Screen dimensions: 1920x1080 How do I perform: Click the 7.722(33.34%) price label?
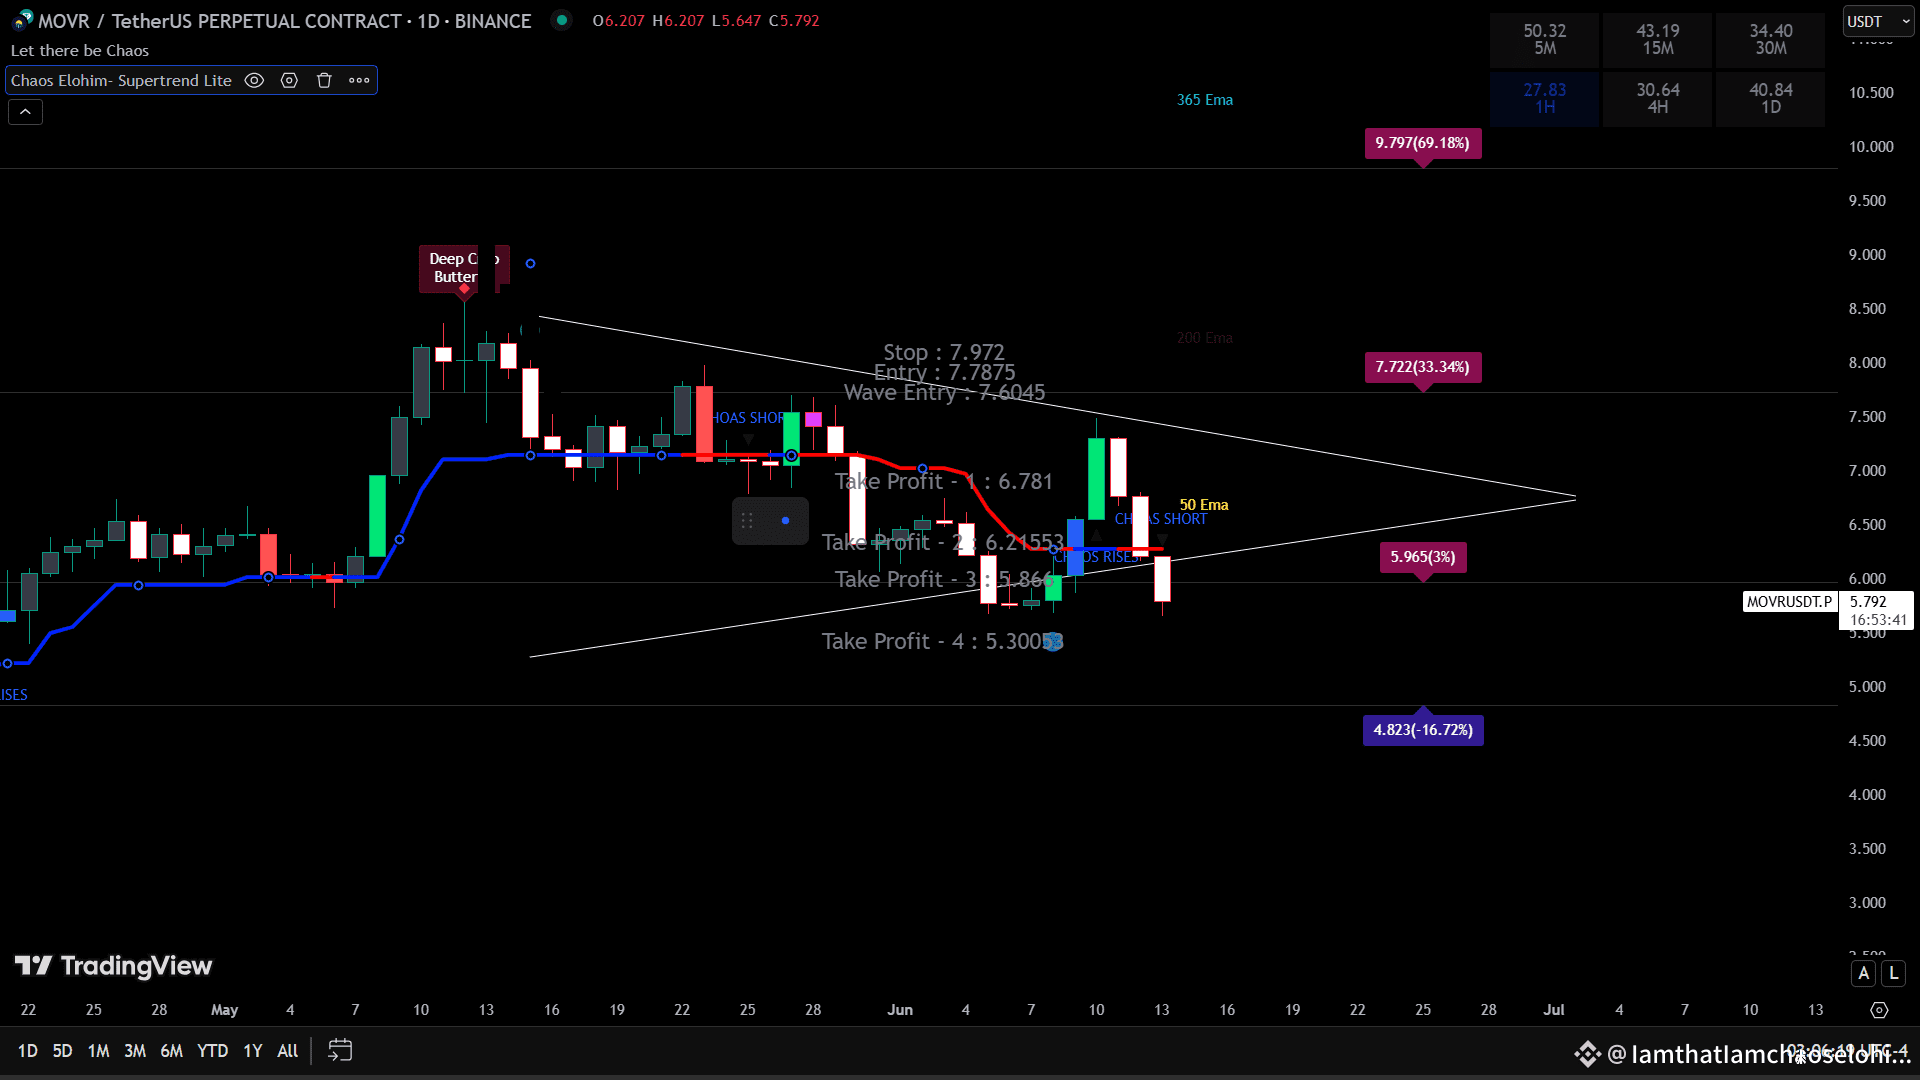click(x=1423, y=367)
